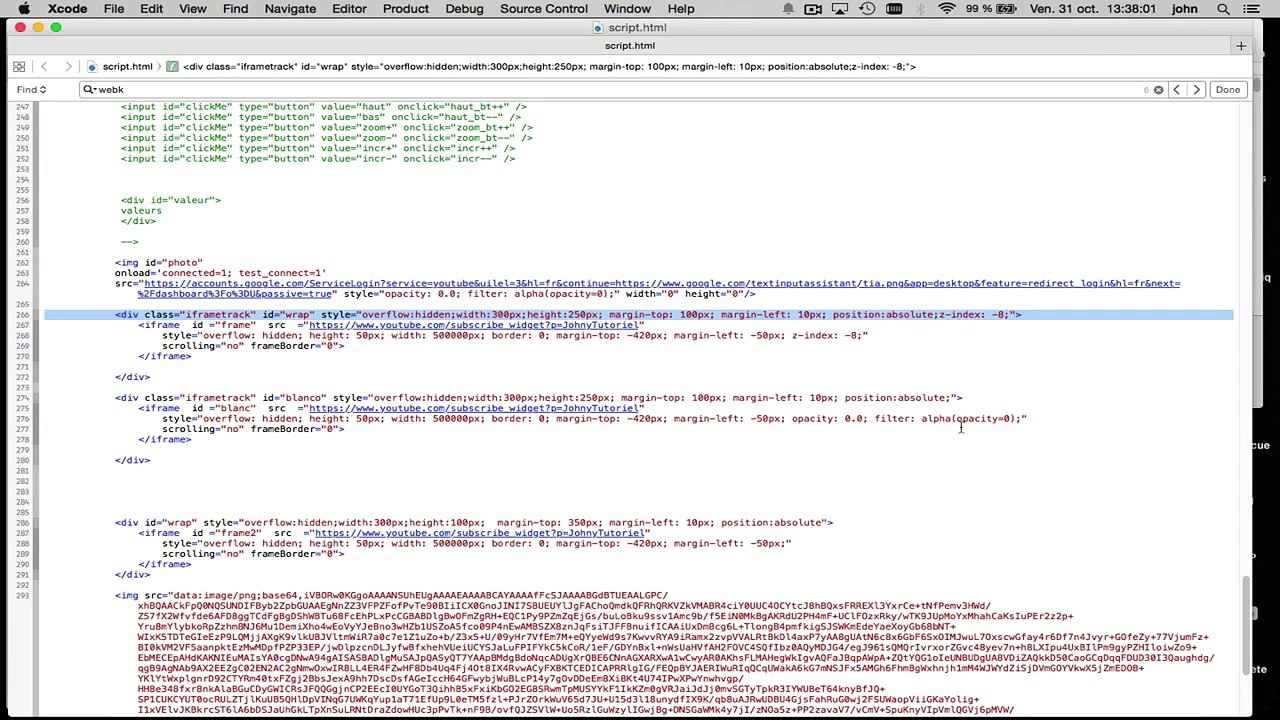Open the AirPlay display menu
This screenshot has height=720, width=1280.
pos(840,9)
